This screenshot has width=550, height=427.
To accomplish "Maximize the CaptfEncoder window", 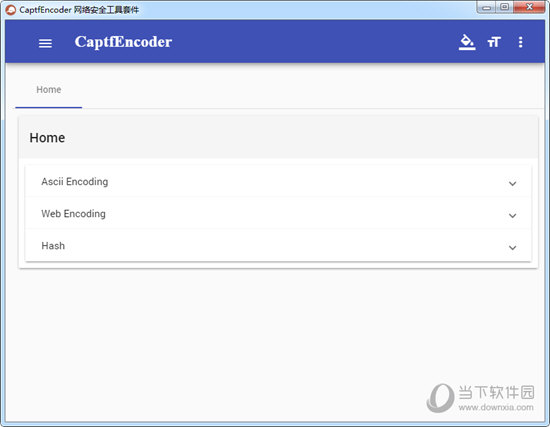I will point(504,7).
